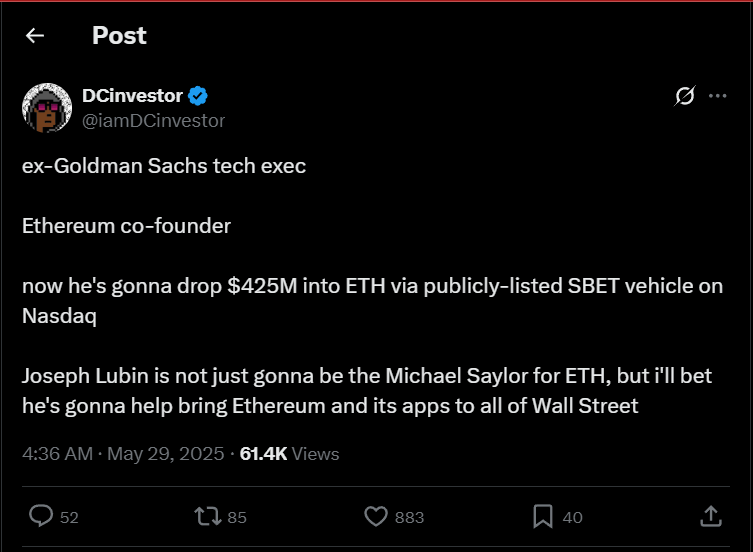Click the blue verified badge
This screenshot has width=753, height=552.
198,96
